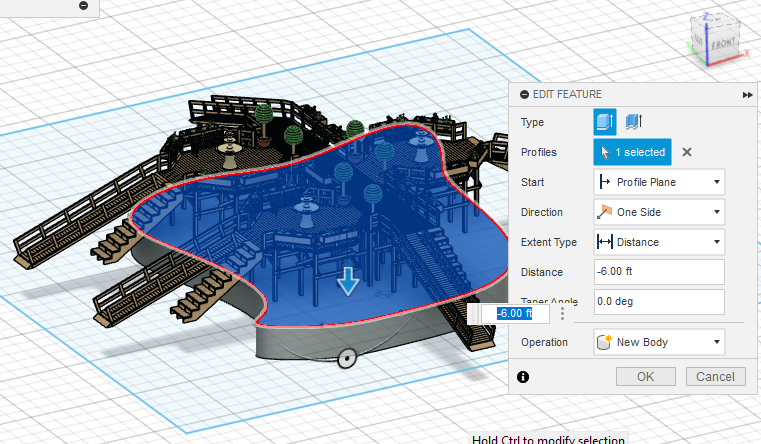Image resolution: width=761 pixels, height=444 pixels.
Task: Click the circular taper angle manipulator
Action: (x=347, y=359)
